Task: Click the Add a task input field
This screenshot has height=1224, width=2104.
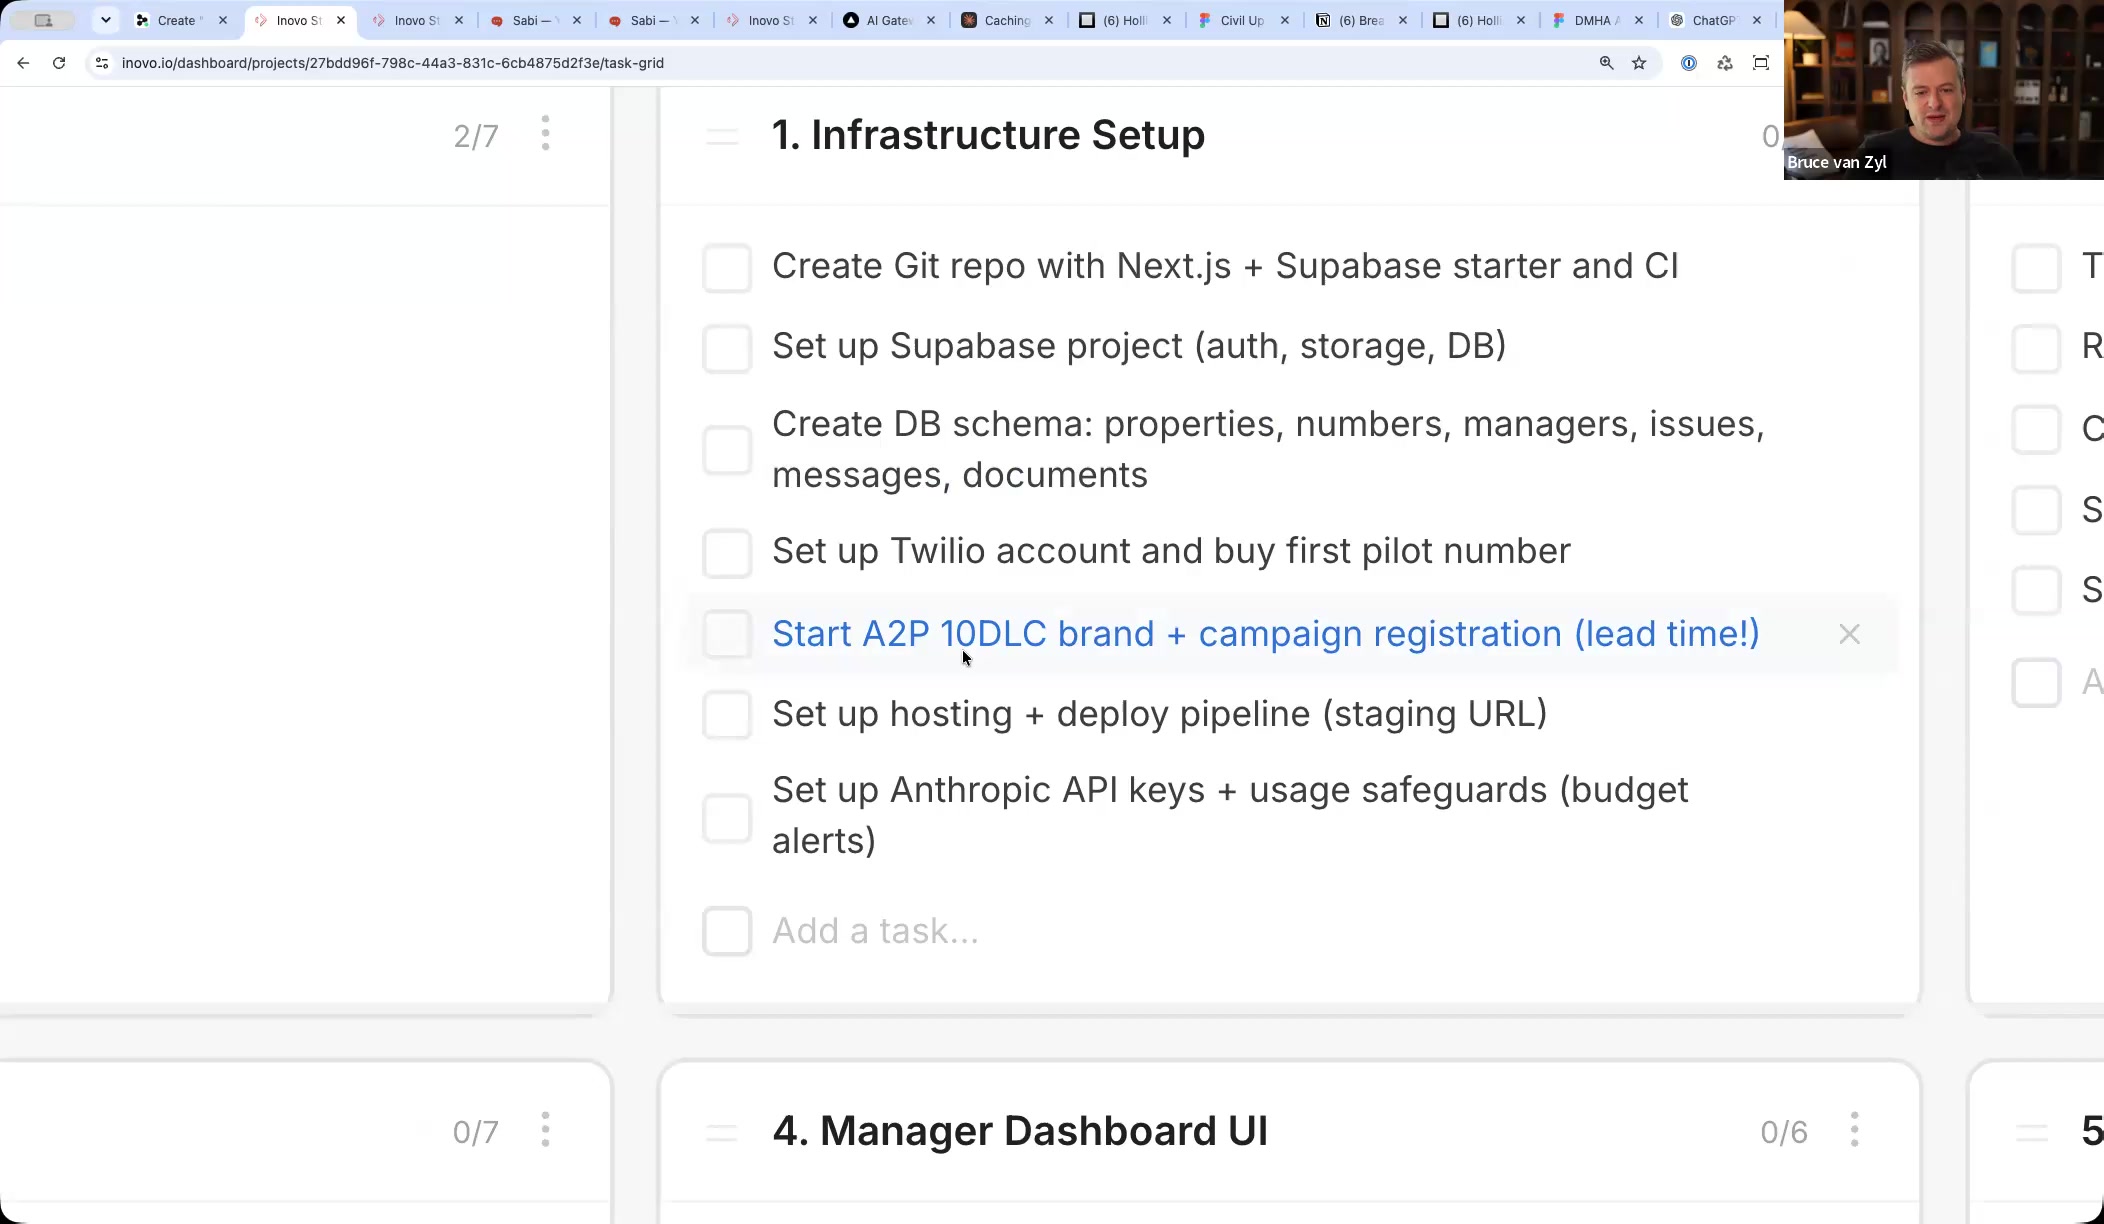Action: pos(875,931)
